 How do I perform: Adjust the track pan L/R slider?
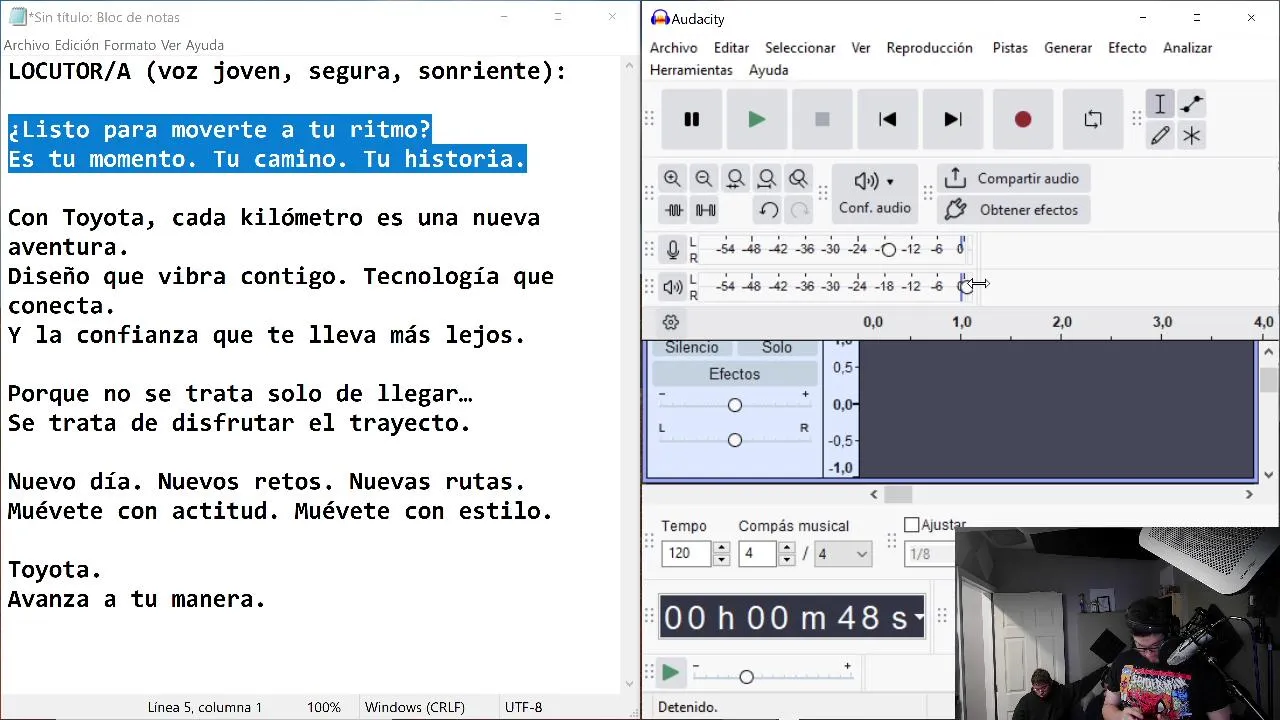pos(735,440)
